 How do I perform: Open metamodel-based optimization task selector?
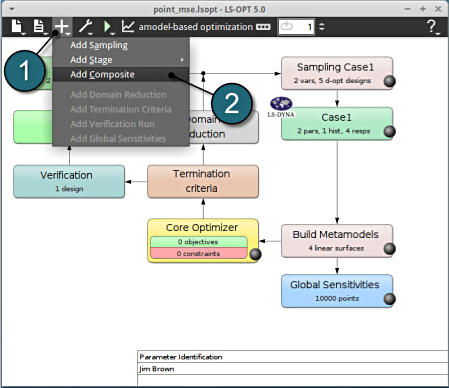tap(196, 27)
